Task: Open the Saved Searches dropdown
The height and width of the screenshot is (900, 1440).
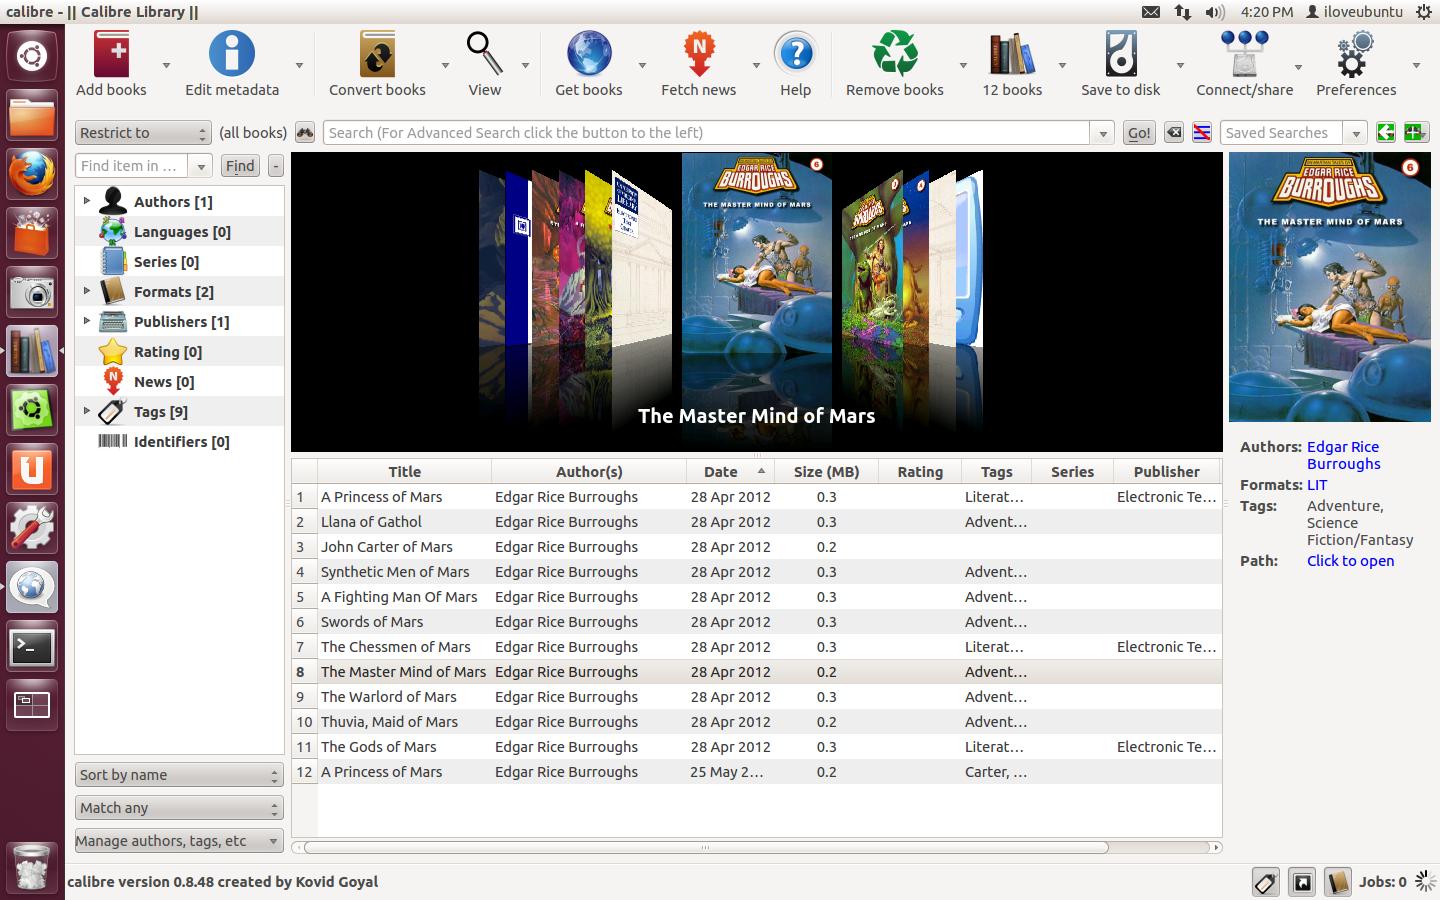Action: click(1355, 133)
